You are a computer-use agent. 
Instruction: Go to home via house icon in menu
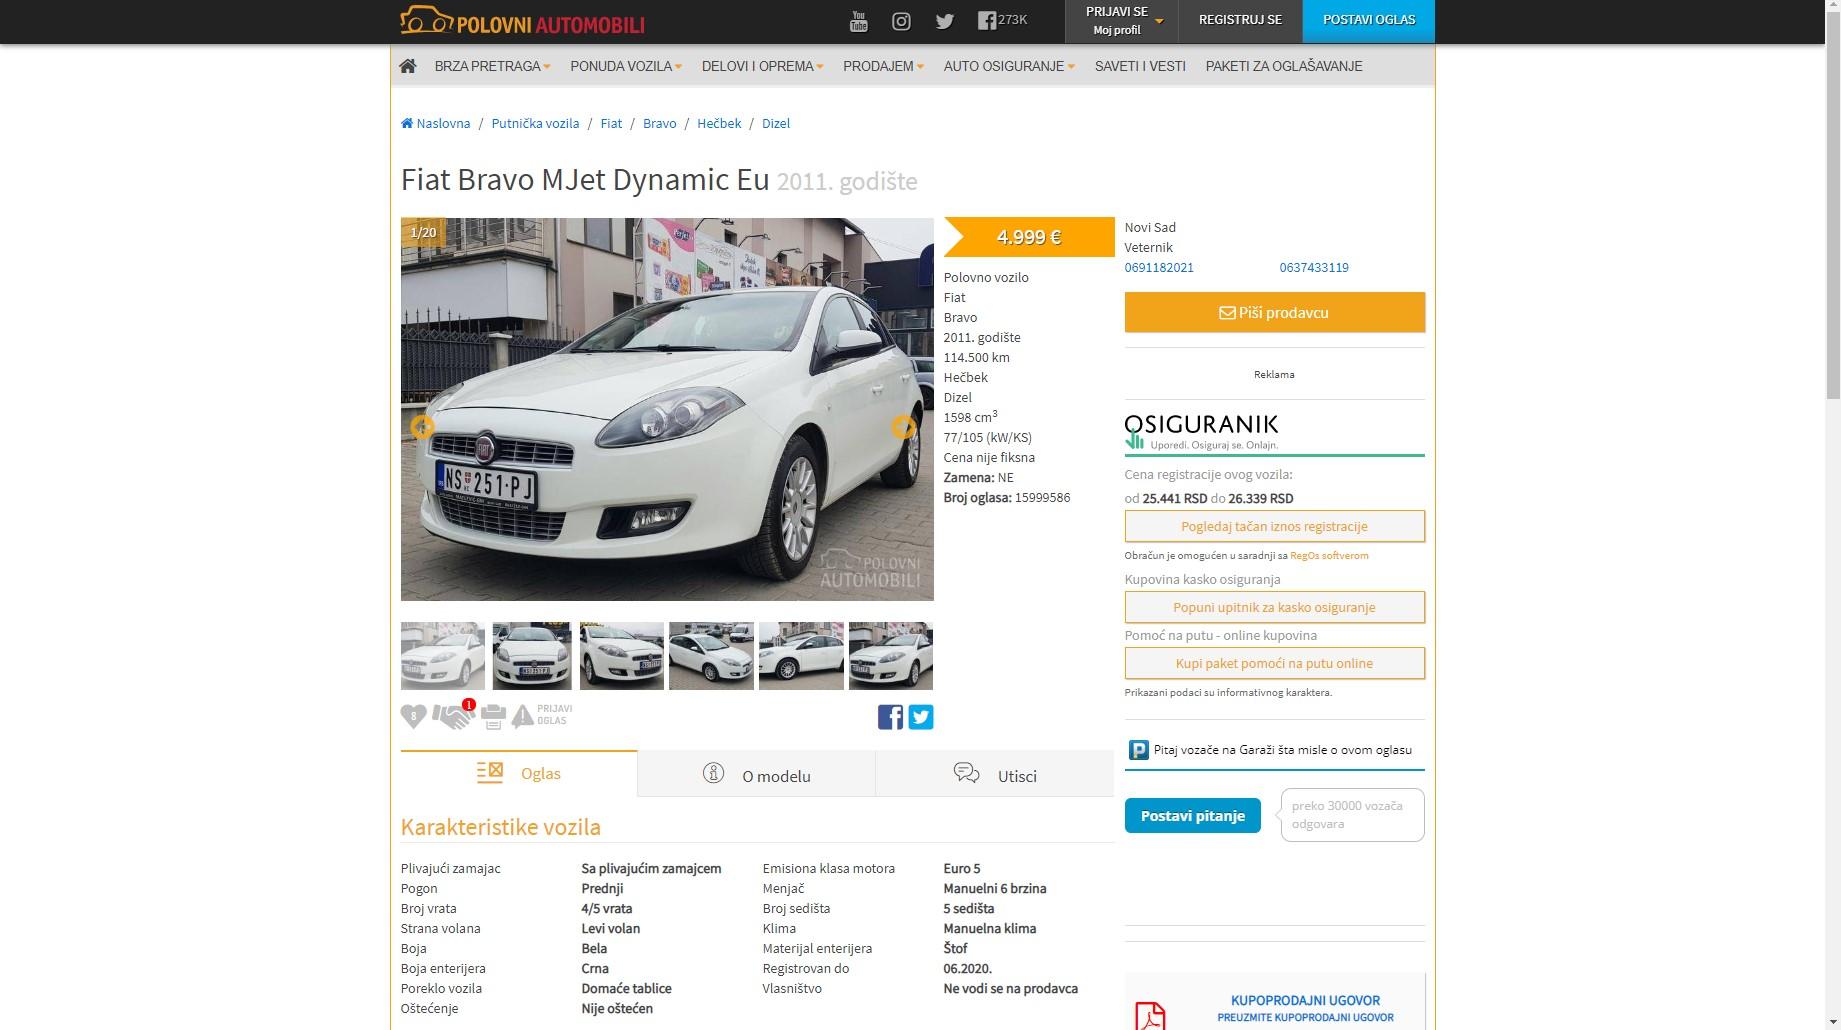point(408,66)
